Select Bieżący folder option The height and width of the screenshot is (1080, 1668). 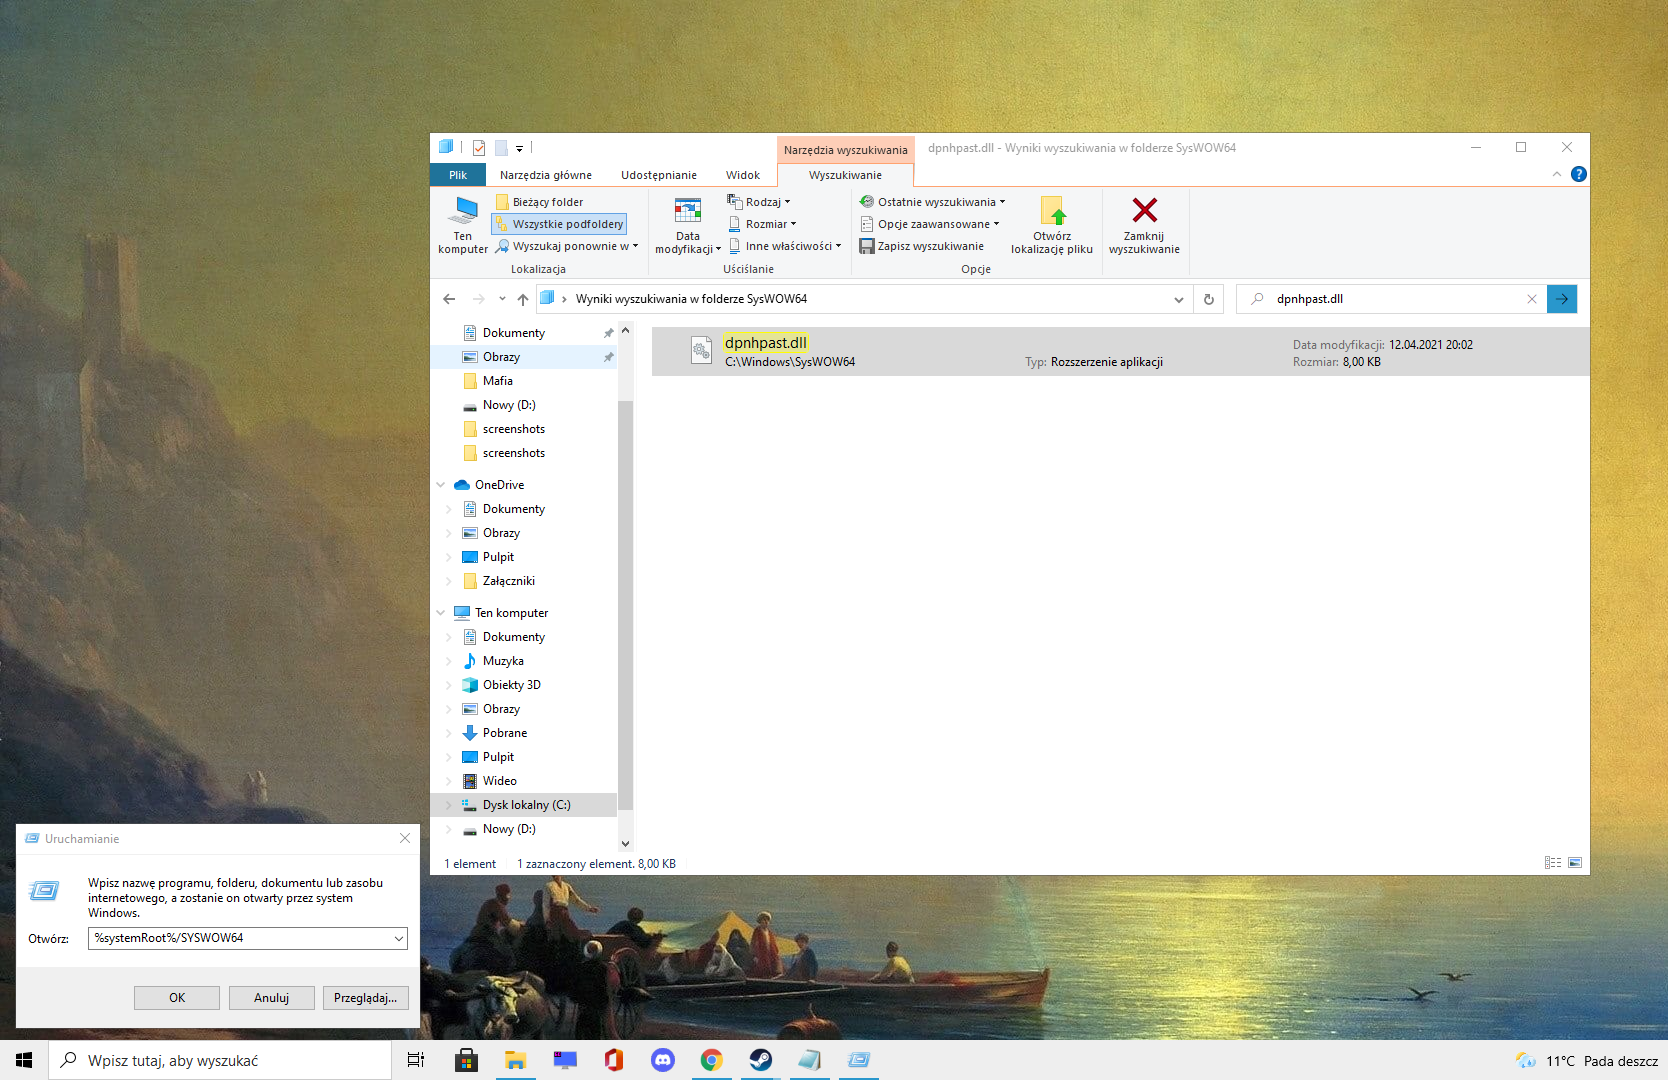tap(539, 202)
